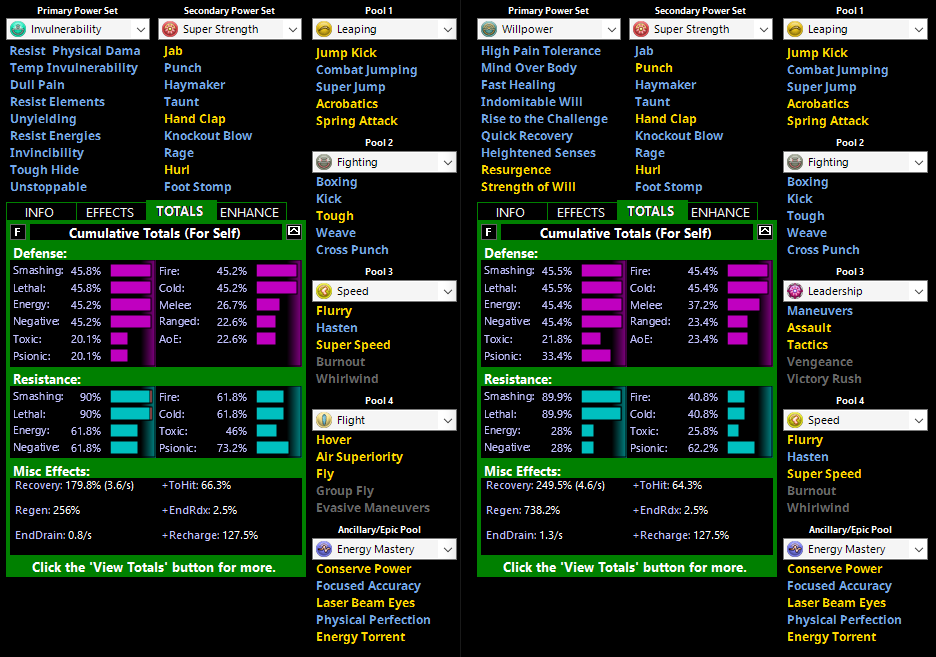Toggle the Strength of Will power
936x657 pixels.
coord(528,187)
